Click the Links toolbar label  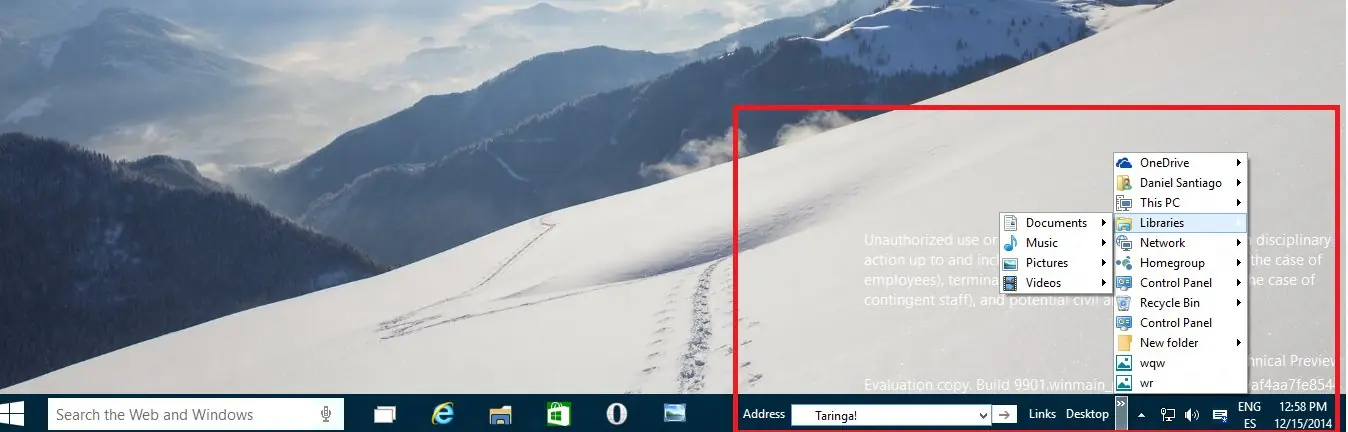click(1042, 414)
